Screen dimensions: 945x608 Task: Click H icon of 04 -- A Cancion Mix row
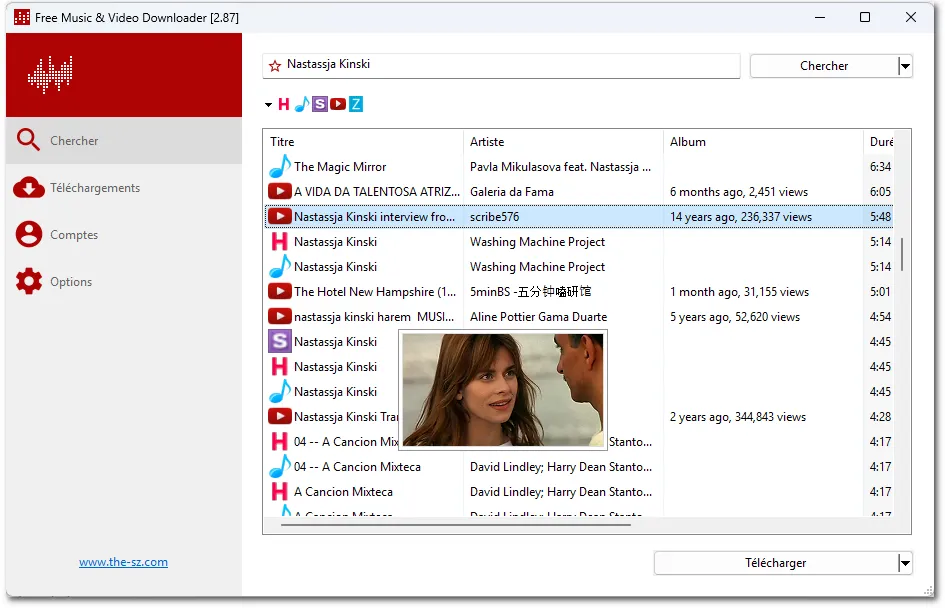pyautogui.click(x=280, y=442)
